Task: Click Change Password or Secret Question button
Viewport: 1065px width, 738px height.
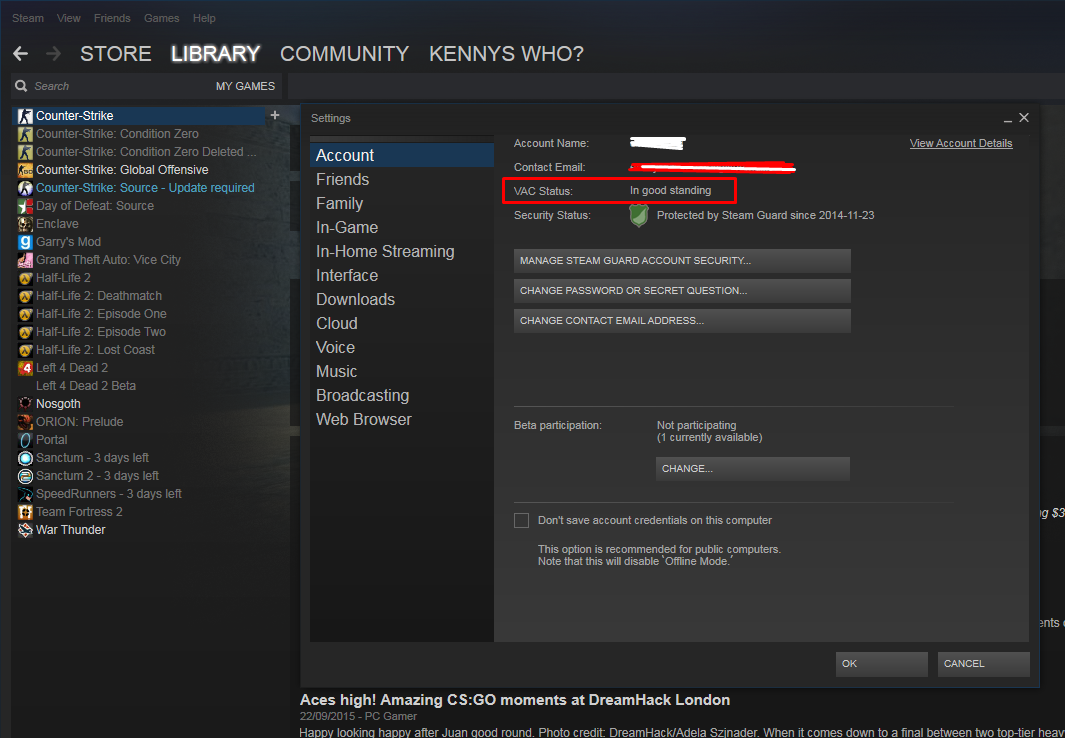Action: (682, 291)
